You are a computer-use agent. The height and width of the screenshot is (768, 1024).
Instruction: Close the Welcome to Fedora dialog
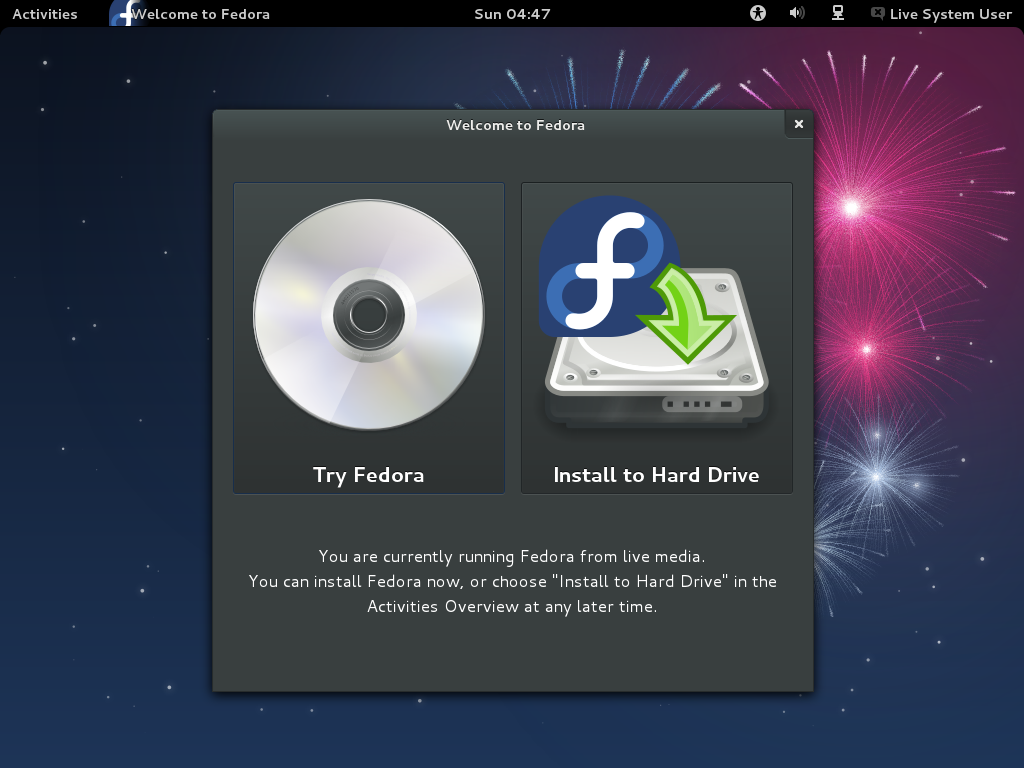798,124
